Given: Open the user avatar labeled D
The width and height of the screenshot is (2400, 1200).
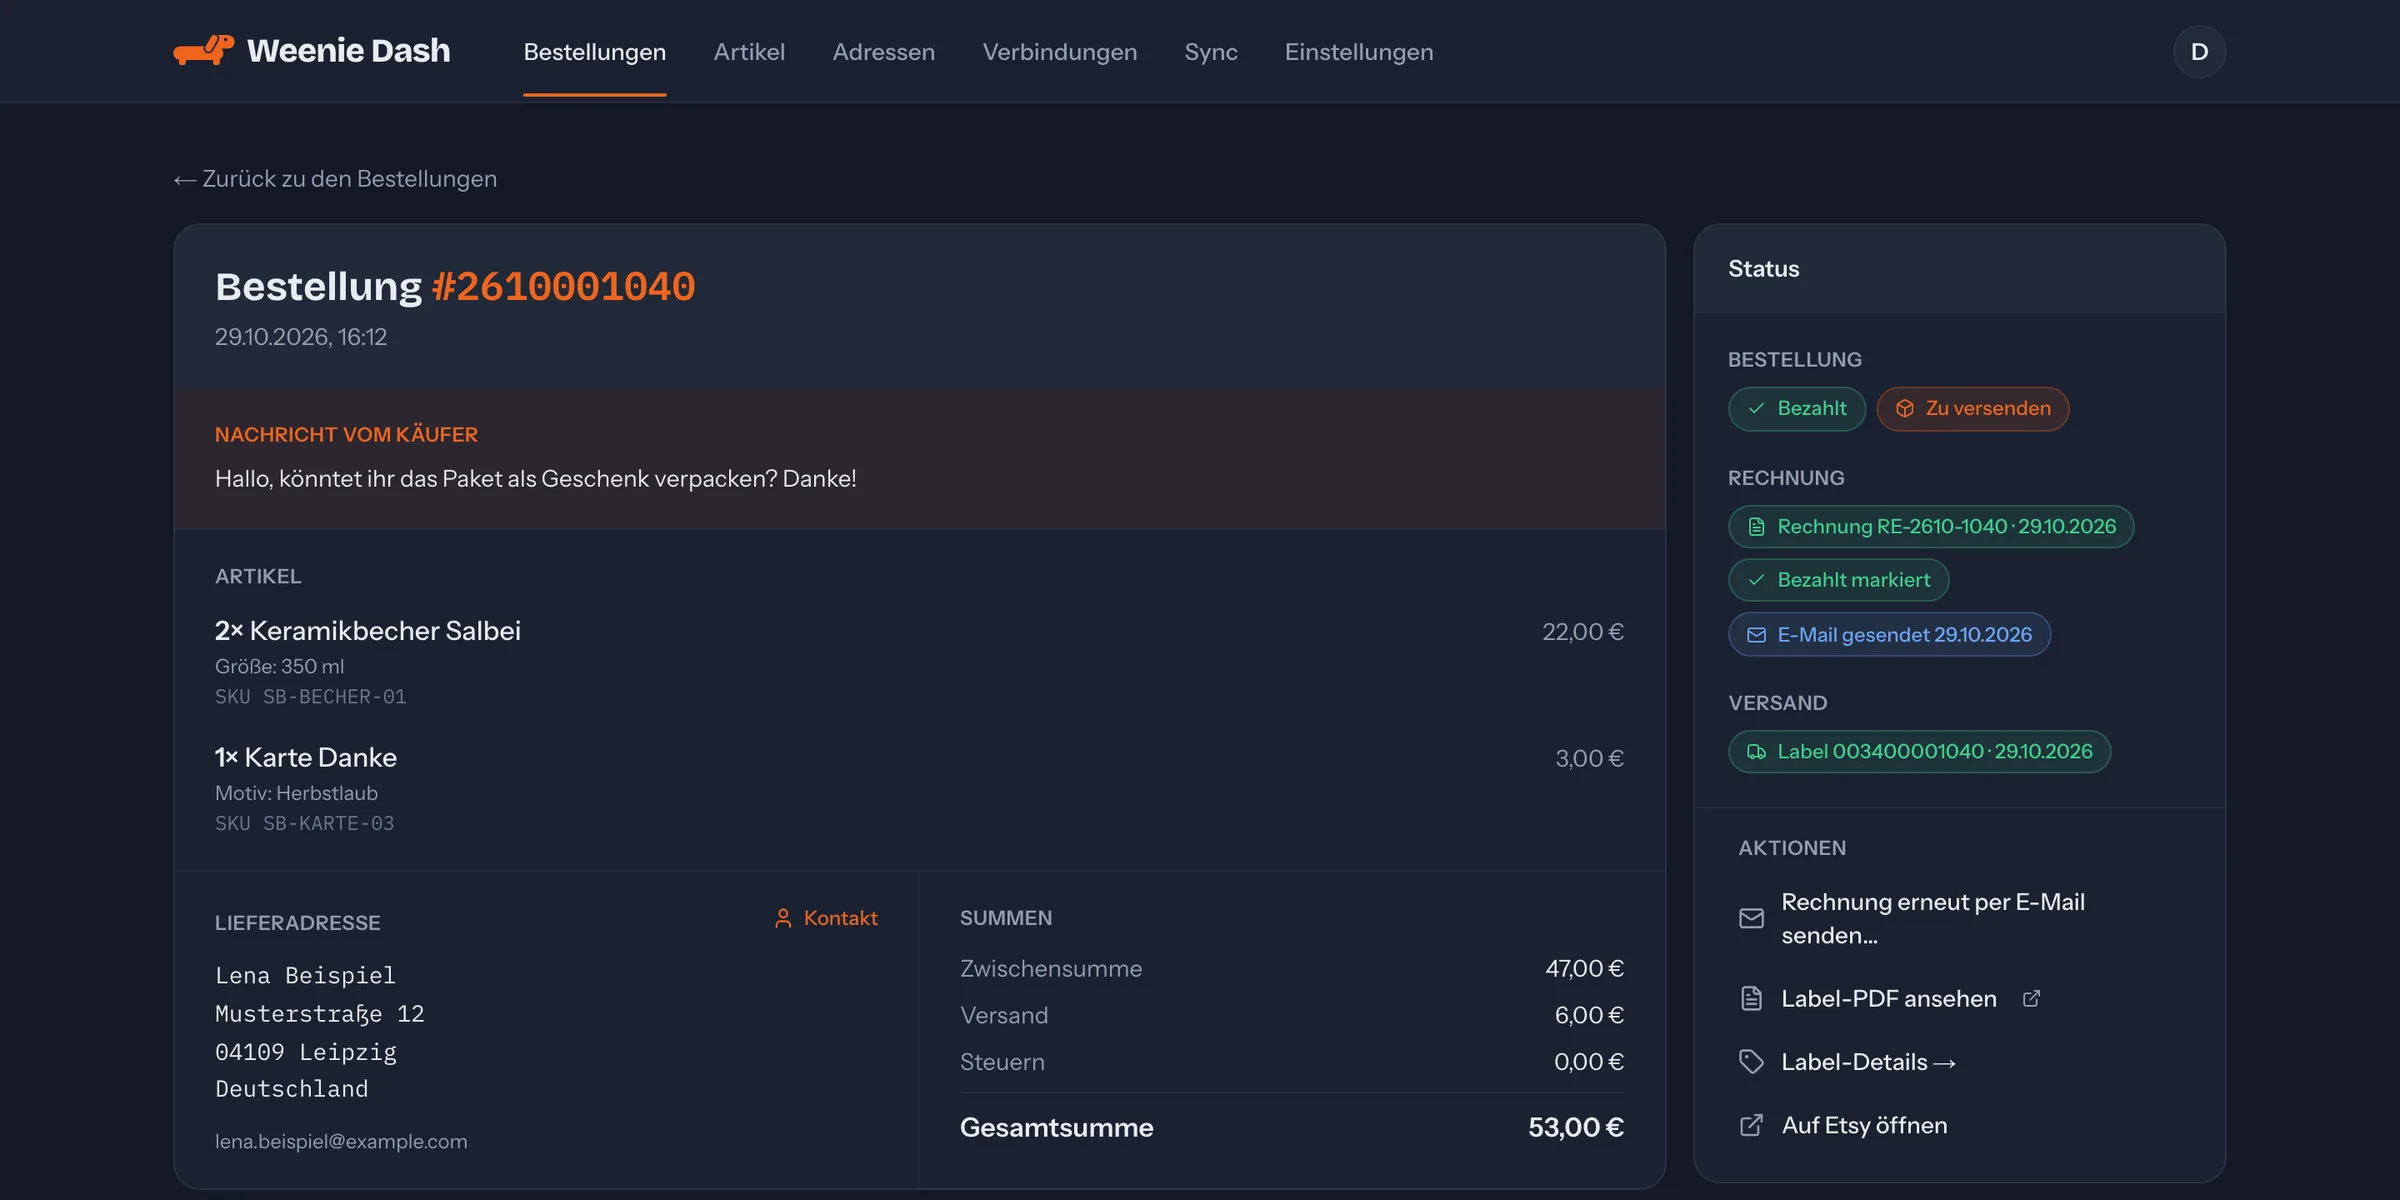Looking at the screenshot, I should 2199,52.
